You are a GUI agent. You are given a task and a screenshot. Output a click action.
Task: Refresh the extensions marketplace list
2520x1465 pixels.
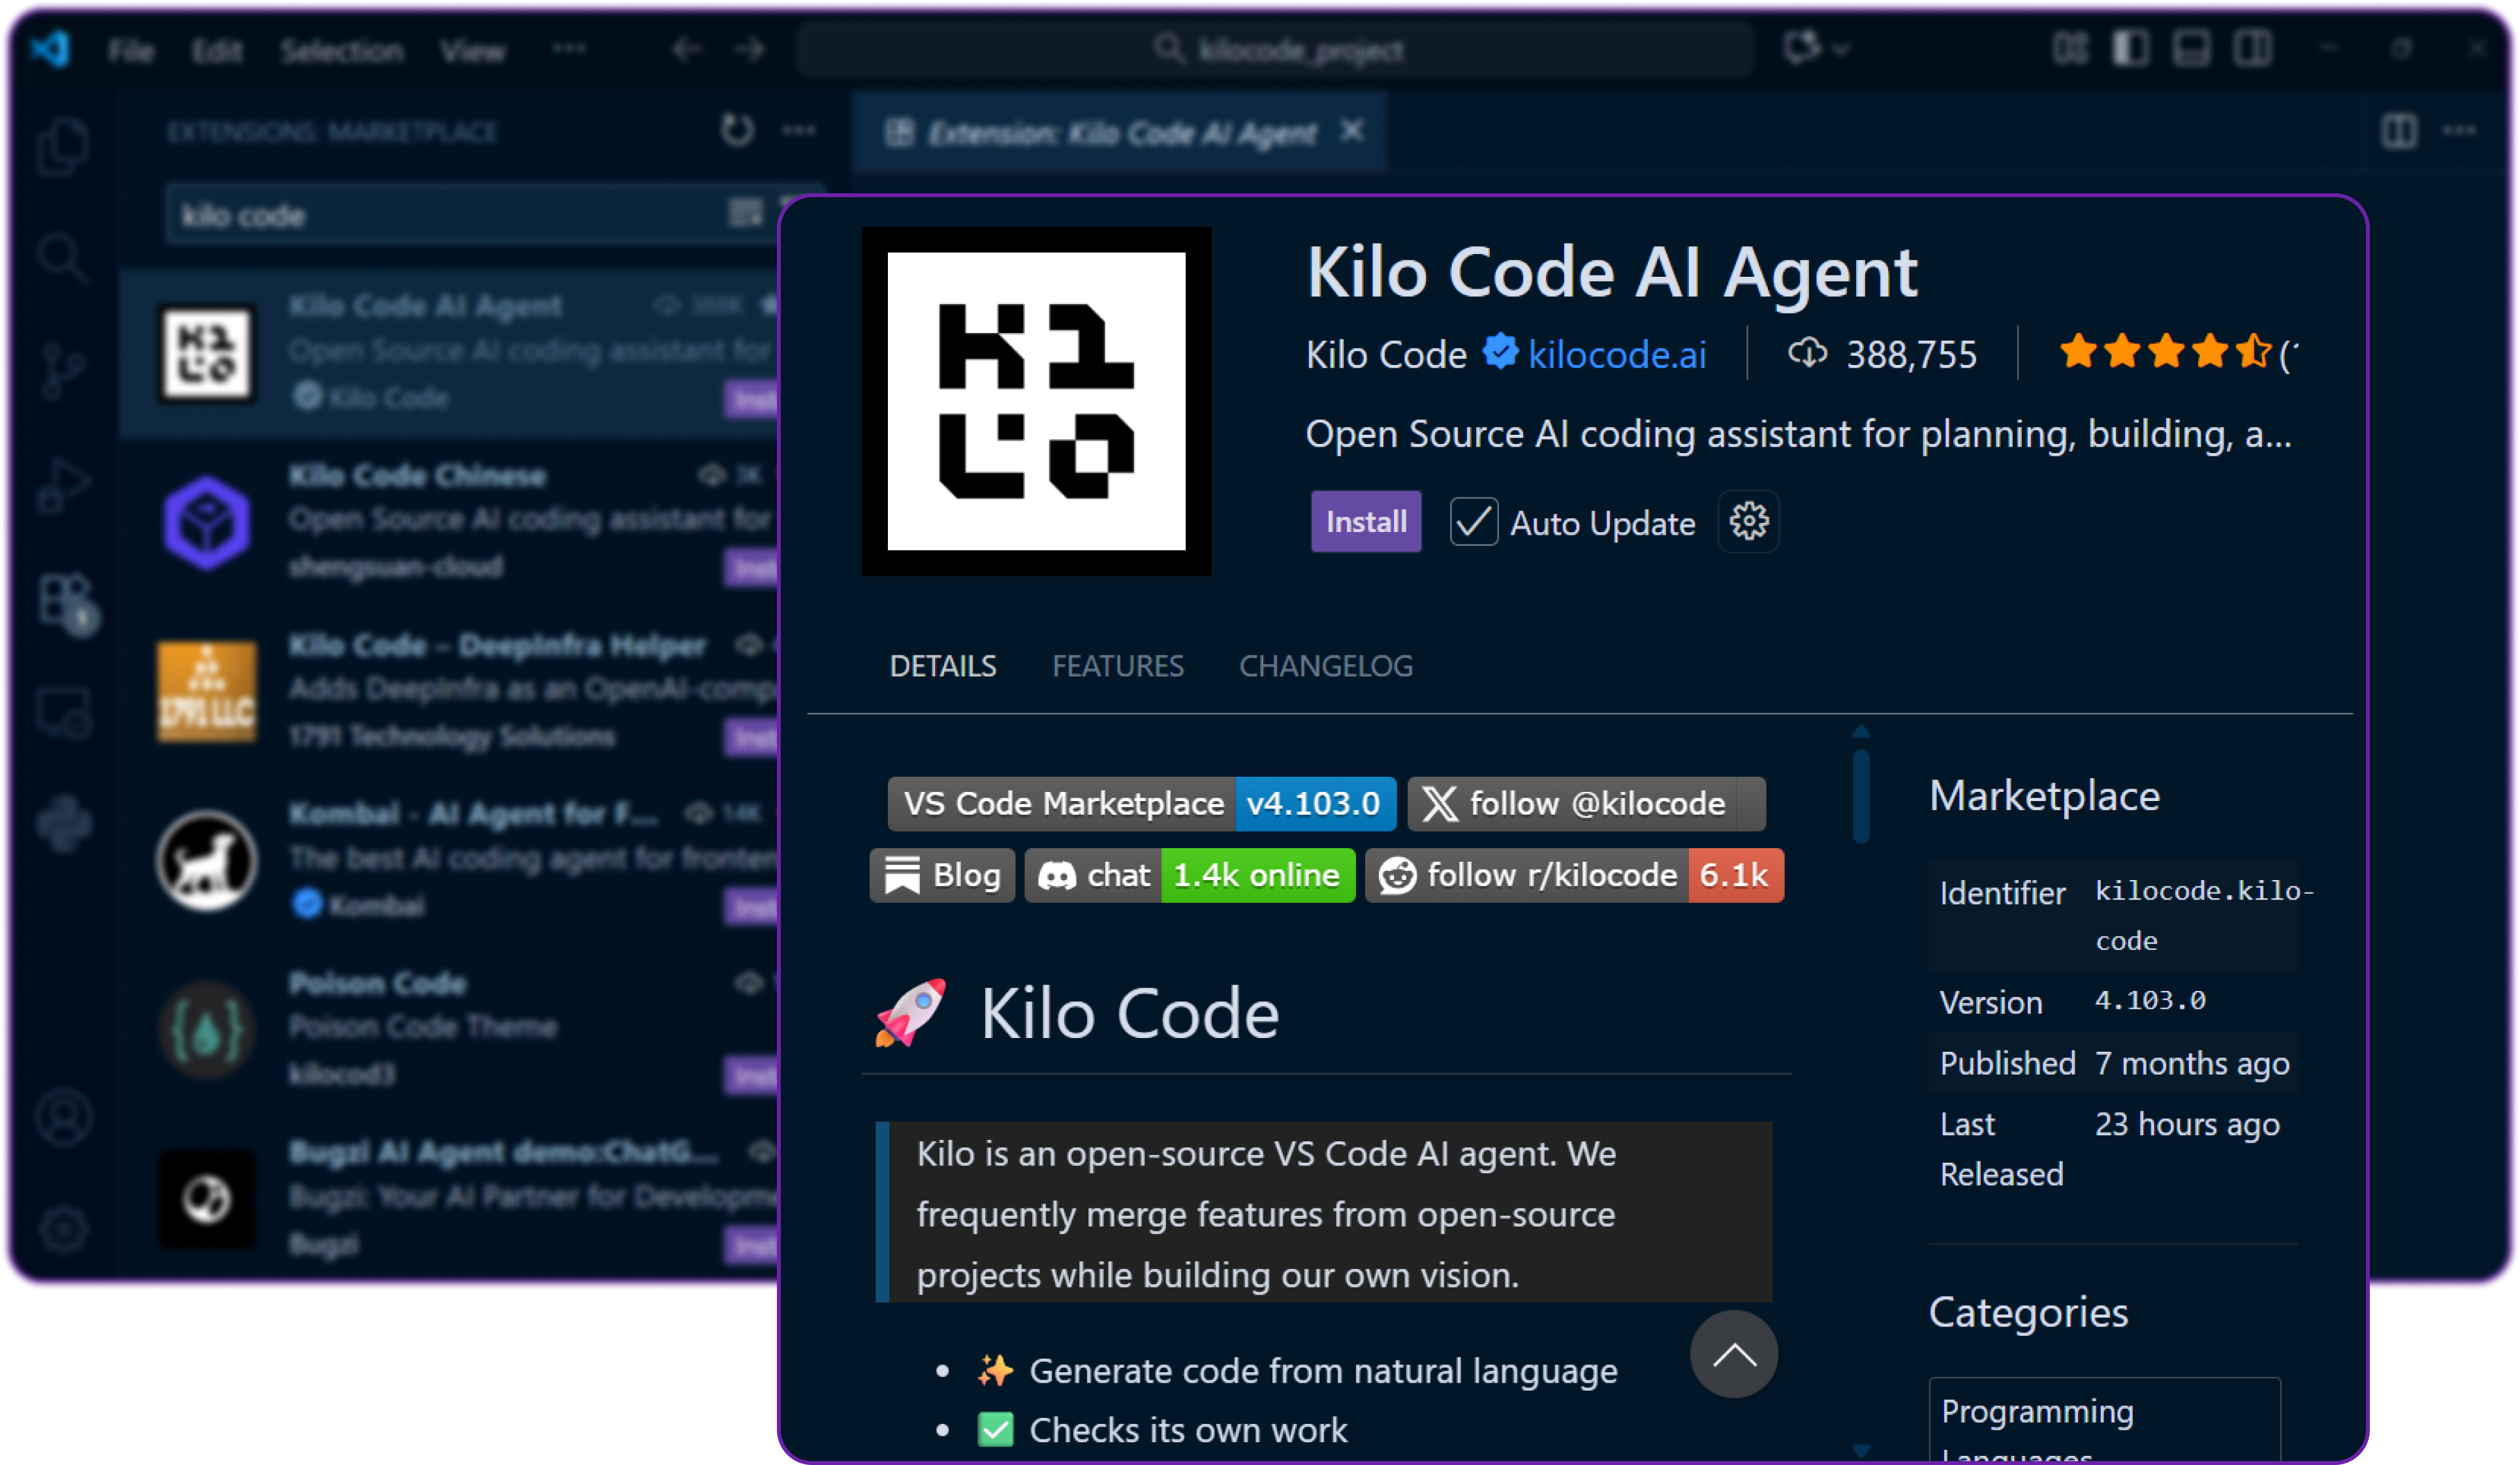coord(737,130)
